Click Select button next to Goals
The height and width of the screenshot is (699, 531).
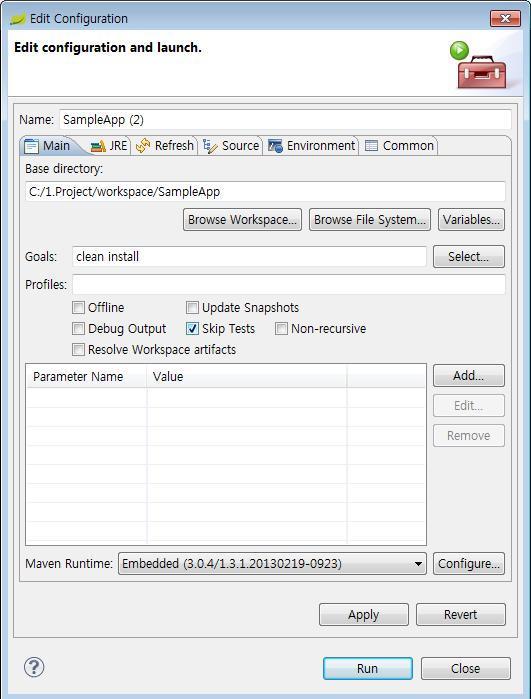pos(469,257)
